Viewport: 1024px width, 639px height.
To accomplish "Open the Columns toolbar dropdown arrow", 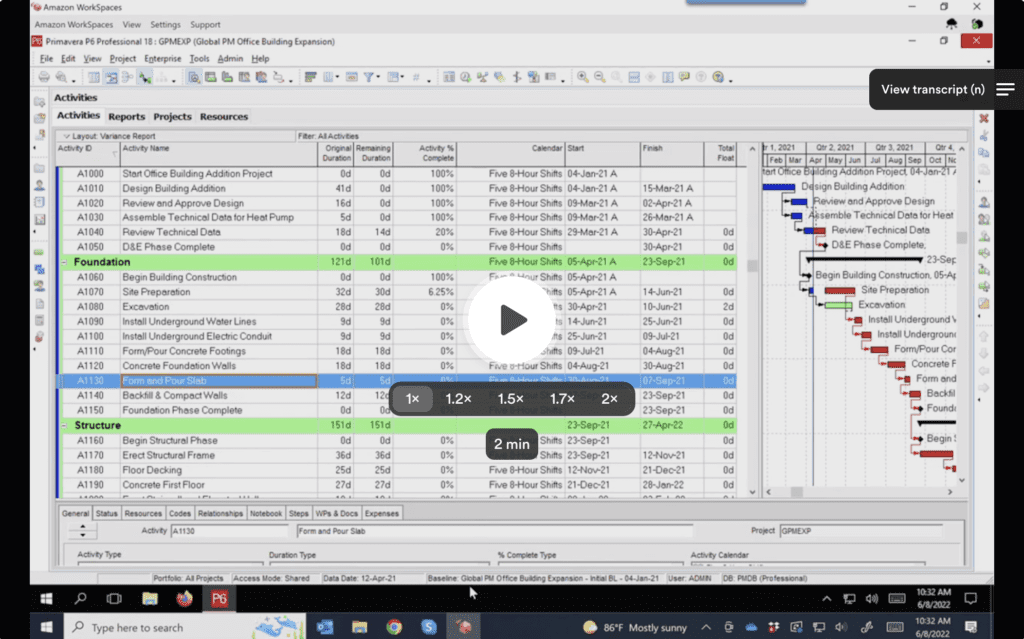I will 337,78.
